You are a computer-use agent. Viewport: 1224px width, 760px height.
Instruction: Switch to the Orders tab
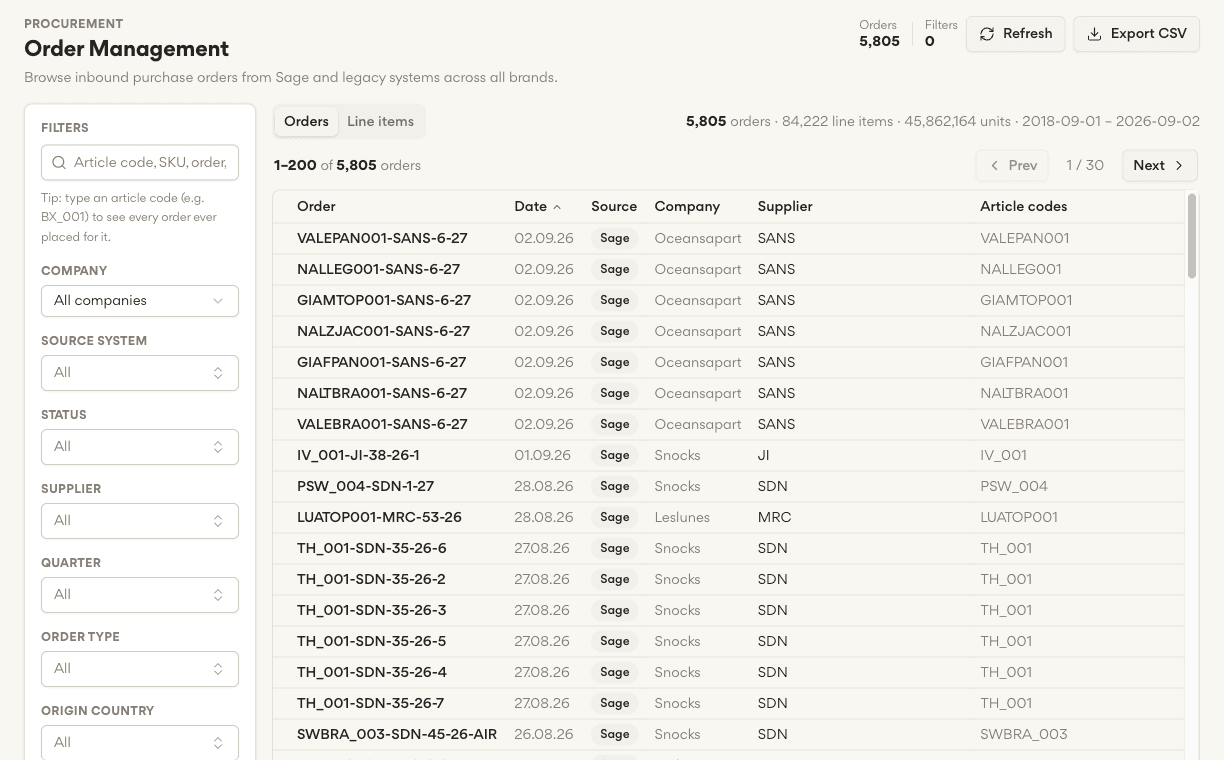click(x=306, y=121)
